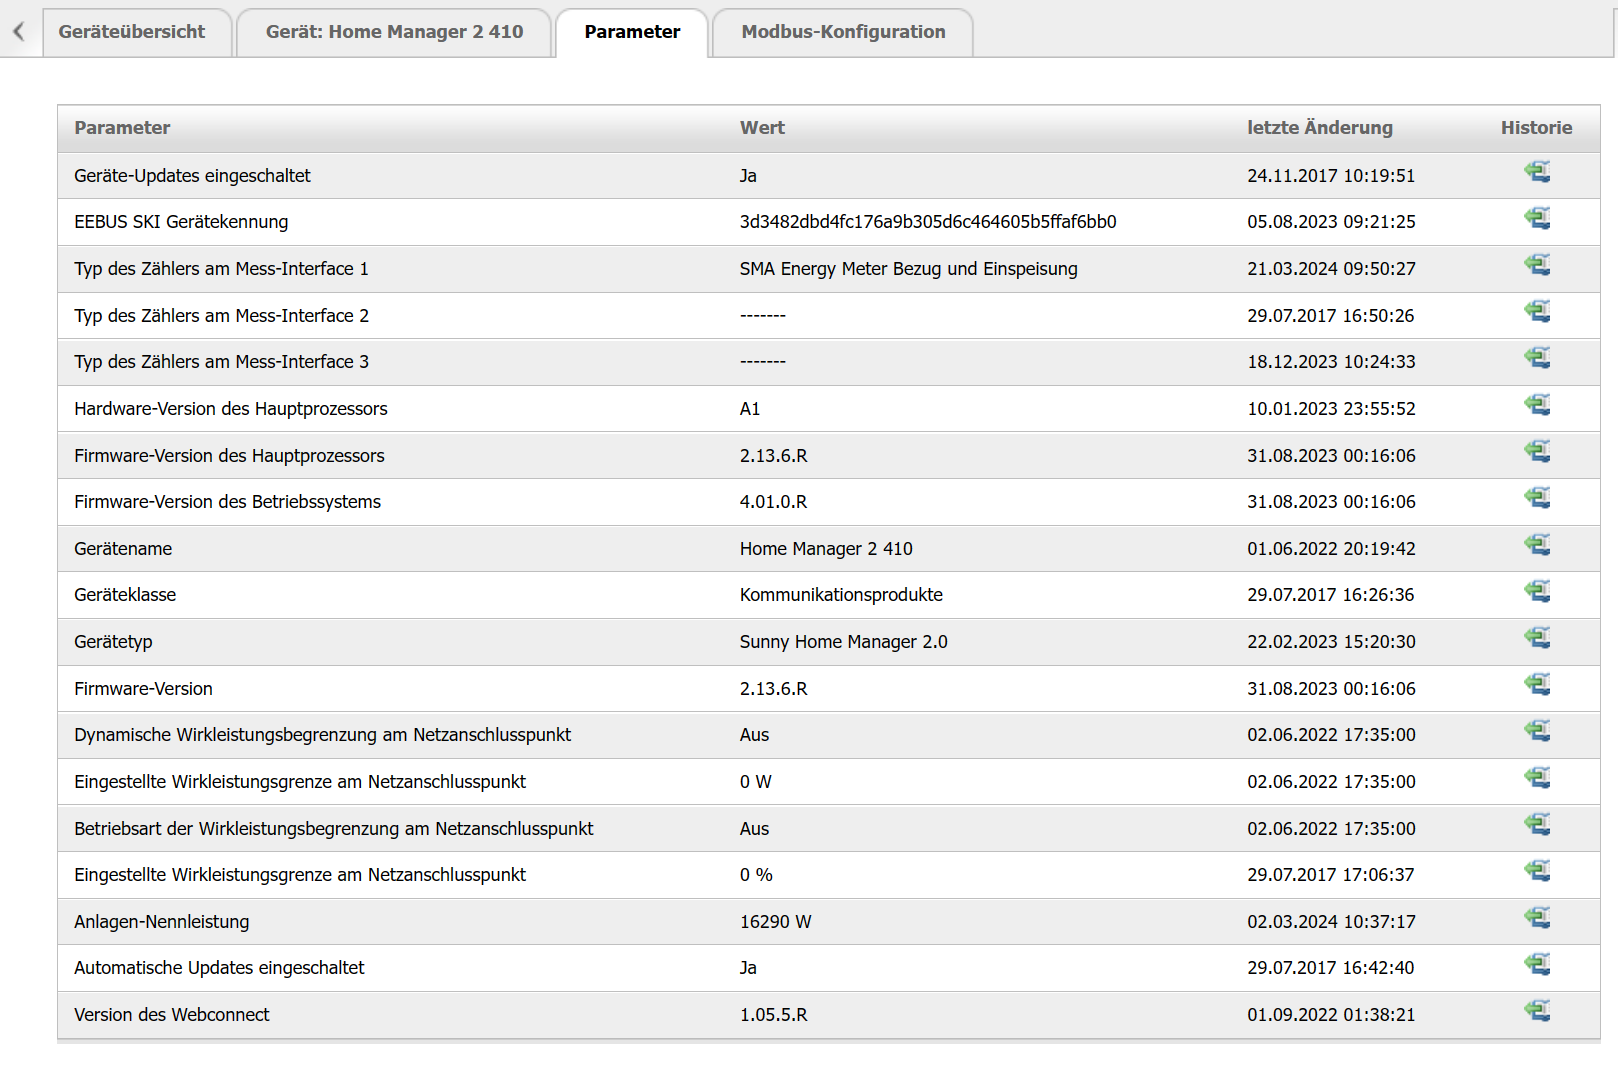Open history for Betriebsart der Wirkleistungsbegrenzung
This screenshot has height=1083, width=1618.
1537,825
